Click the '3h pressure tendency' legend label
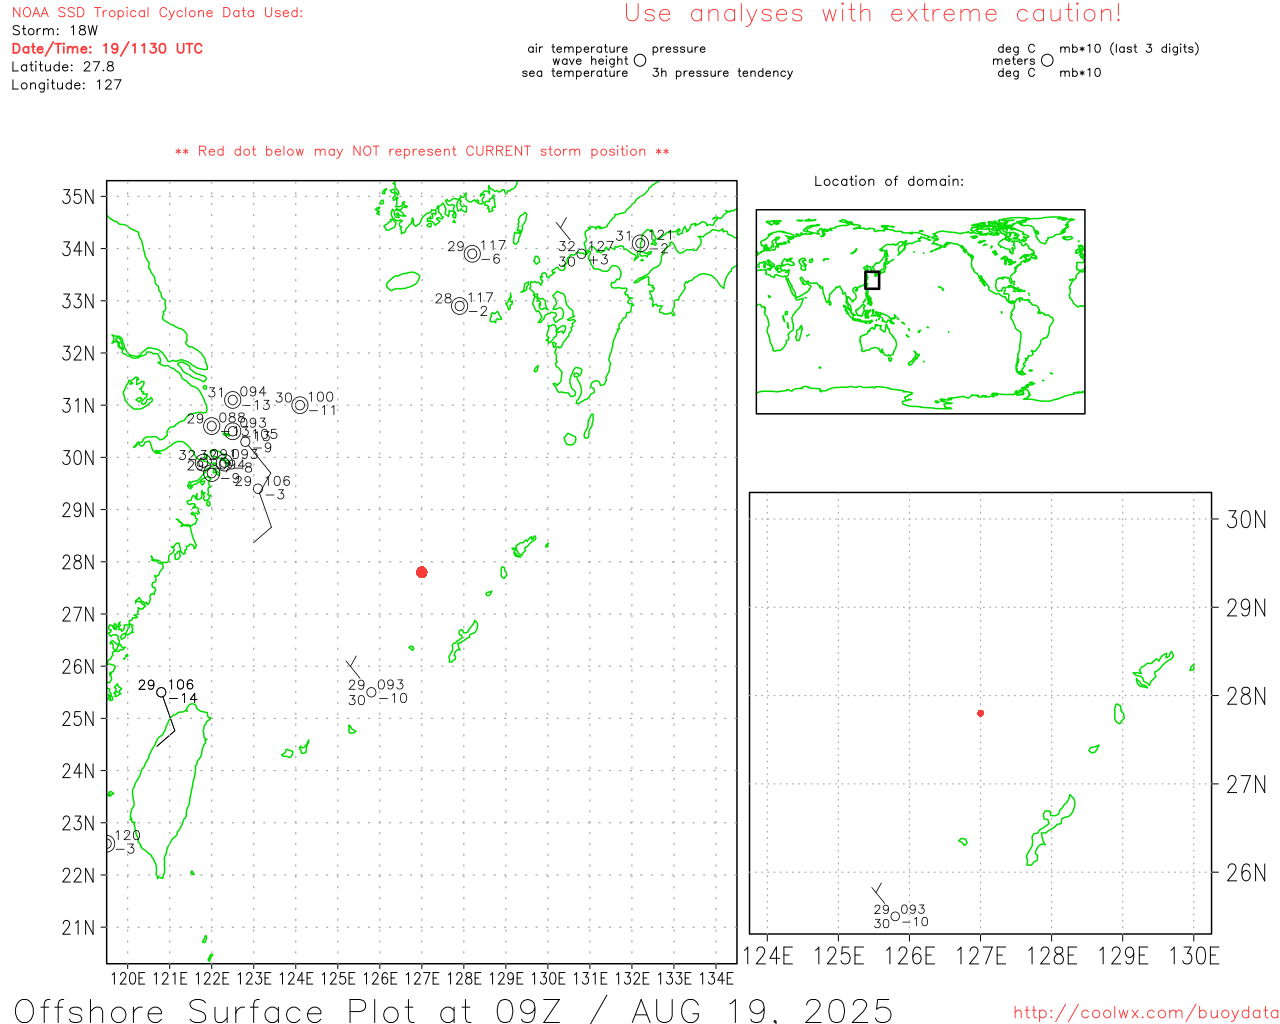 pyautogui.click(x=723, y=73)
